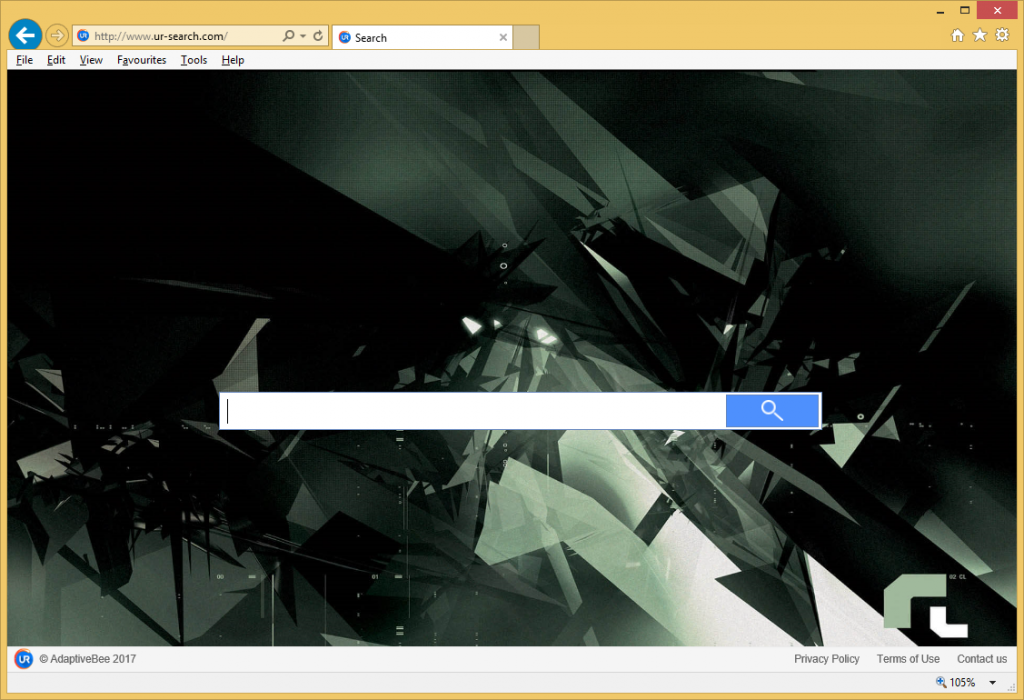Screen dimensions: 1024x700
Task: Open a new tab
Action: click(x=526, y=38)
